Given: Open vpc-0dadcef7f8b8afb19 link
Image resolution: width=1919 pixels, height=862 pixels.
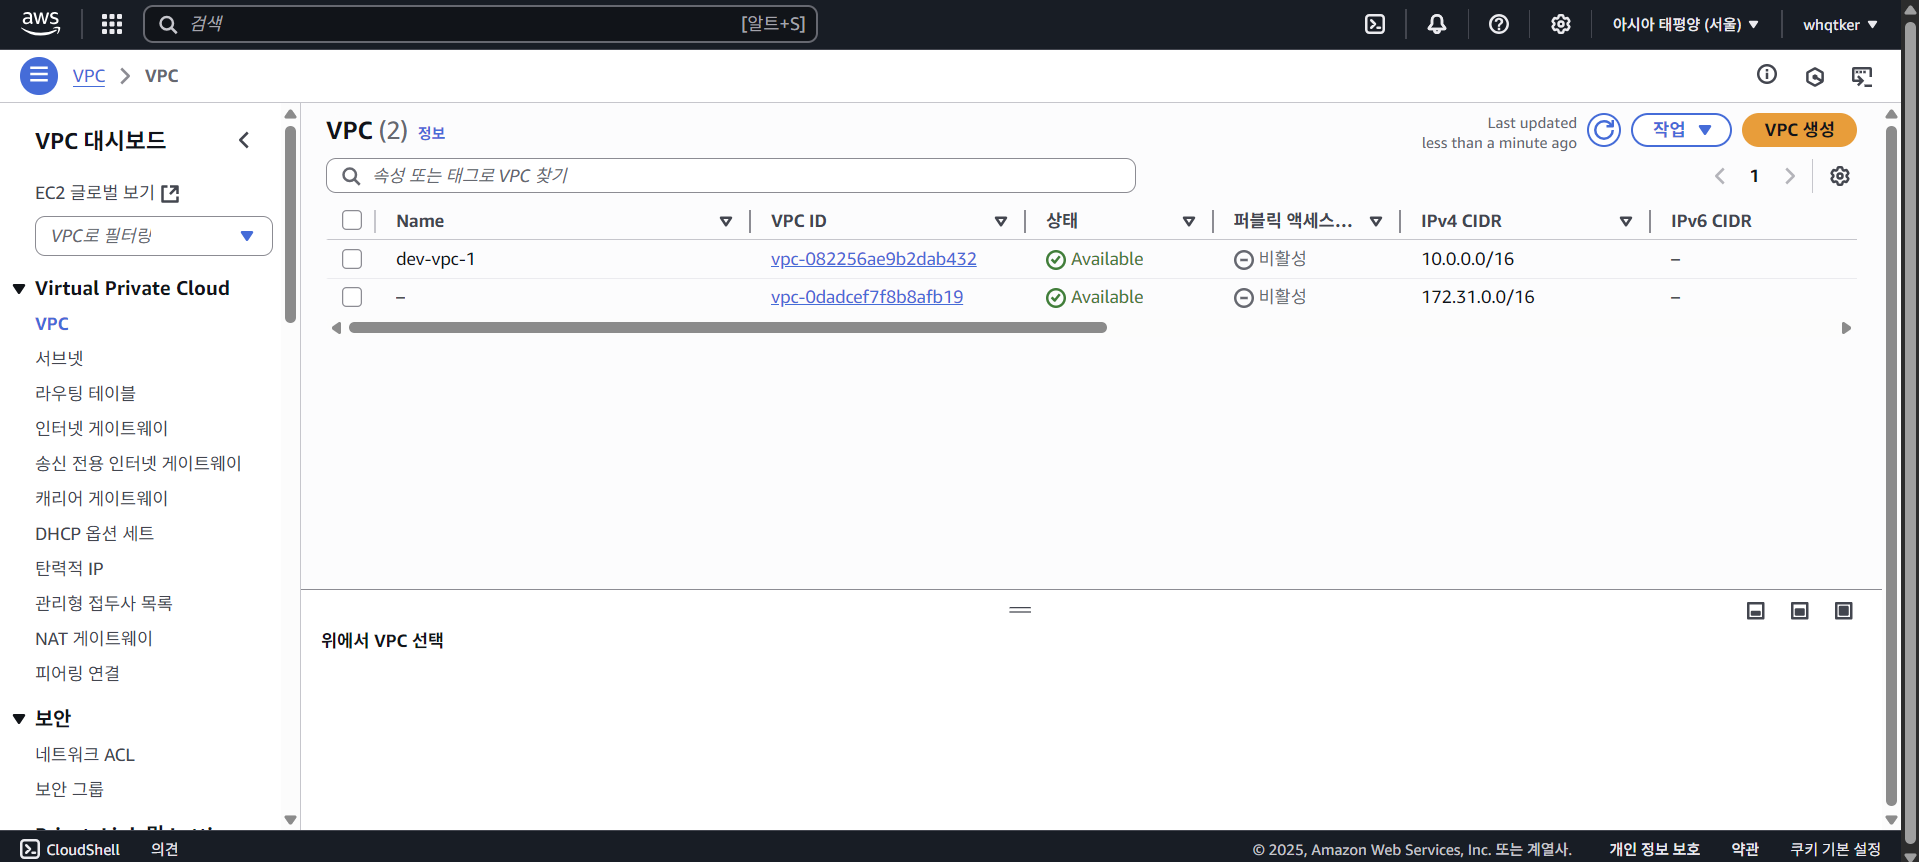Looking at the screenshot, I should click(x=867, y=297).
